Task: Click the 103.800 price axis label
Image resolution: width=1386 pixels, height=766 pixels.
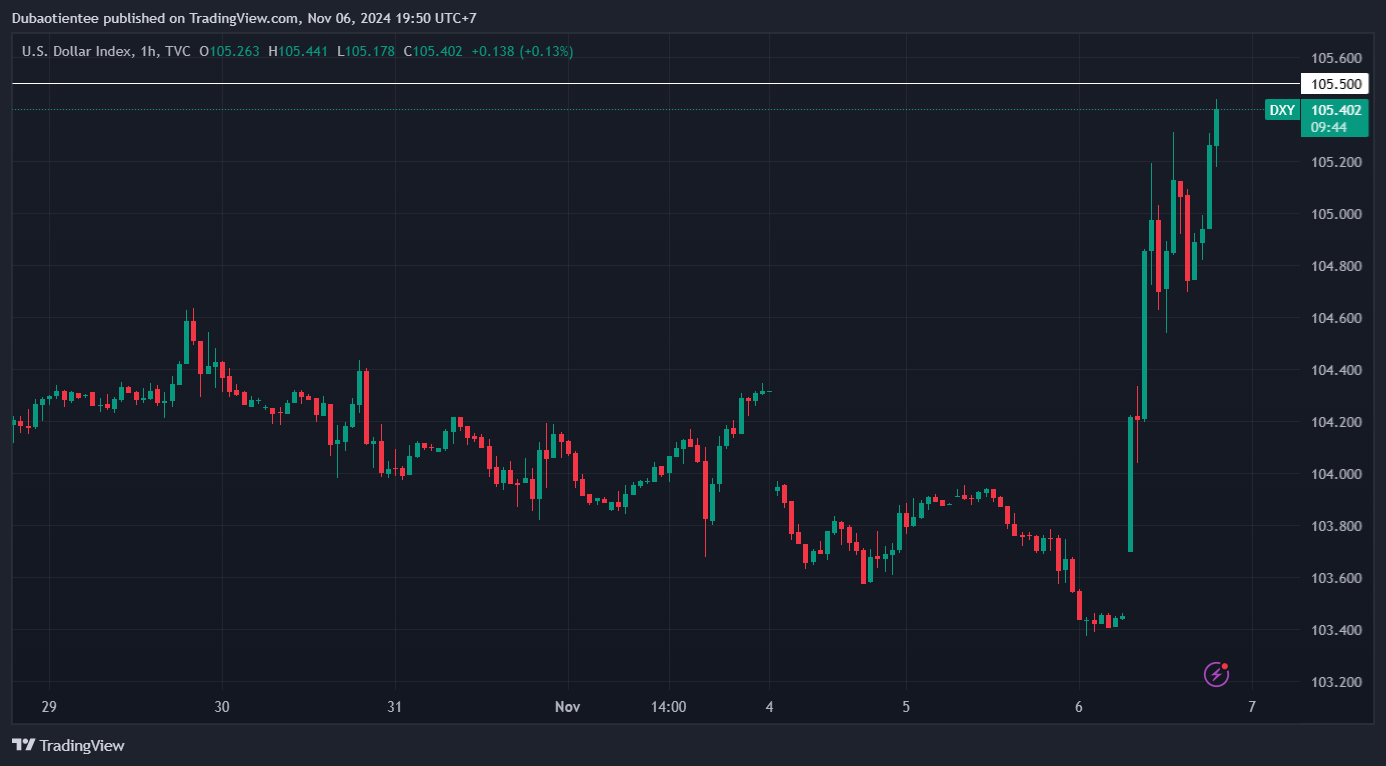Action: click(x=1335, y=526)
